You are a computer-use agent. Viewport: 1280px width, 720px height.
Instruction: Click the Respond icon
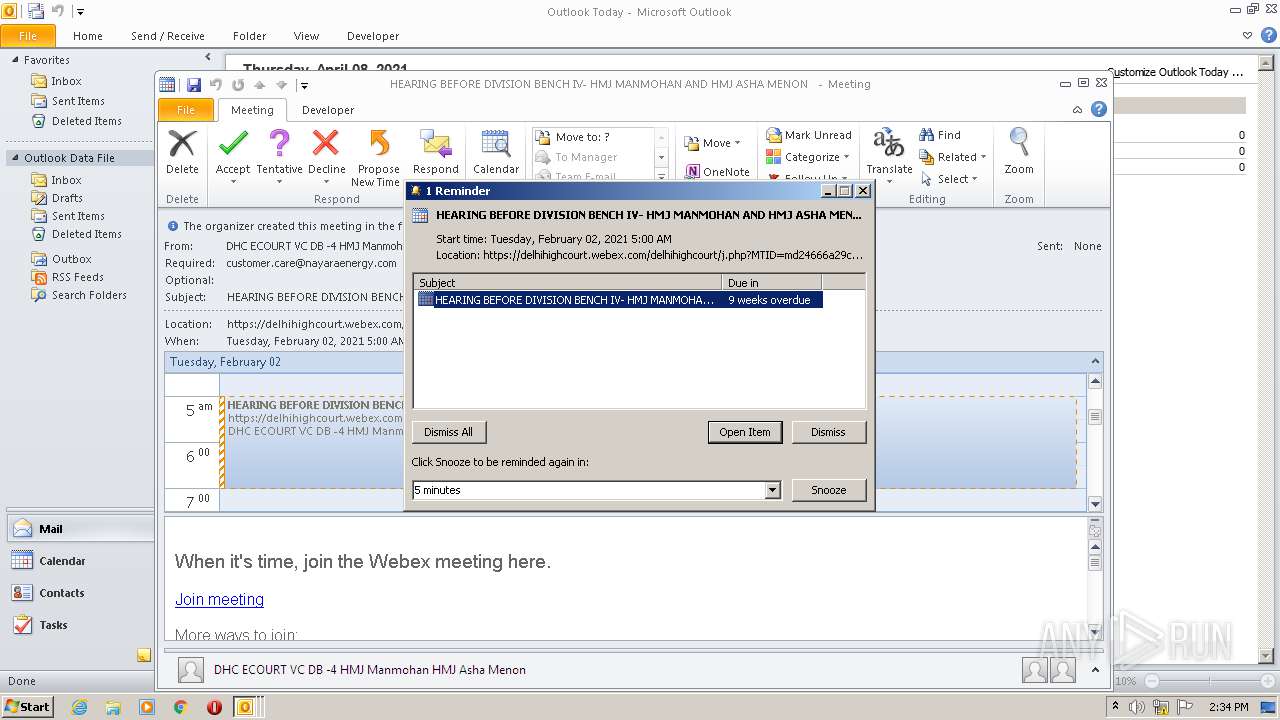(436, 153)
